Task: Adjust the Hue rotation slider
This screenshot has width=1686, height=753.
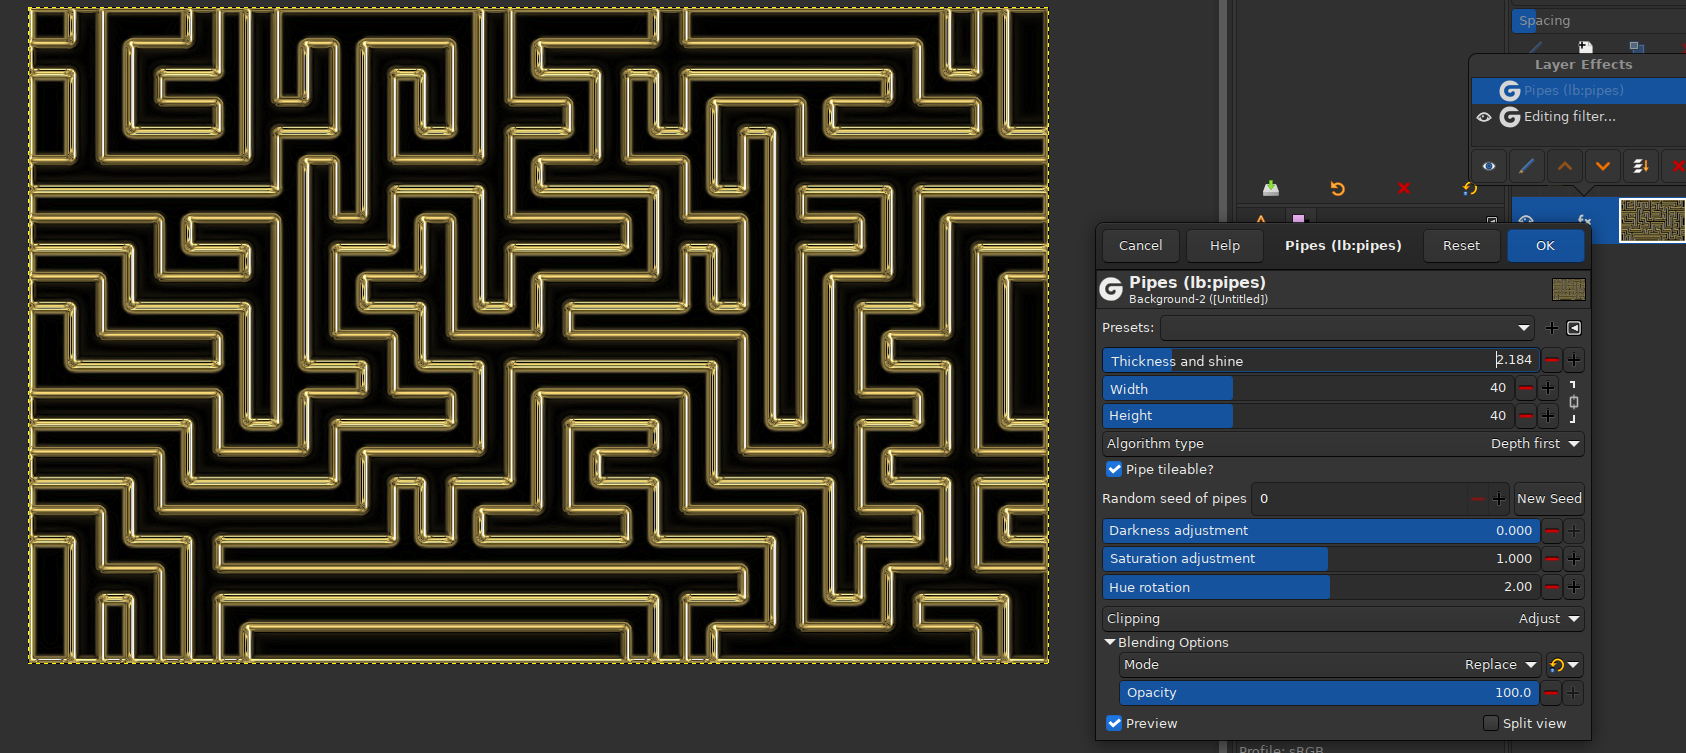Action: pos(1320,587)
